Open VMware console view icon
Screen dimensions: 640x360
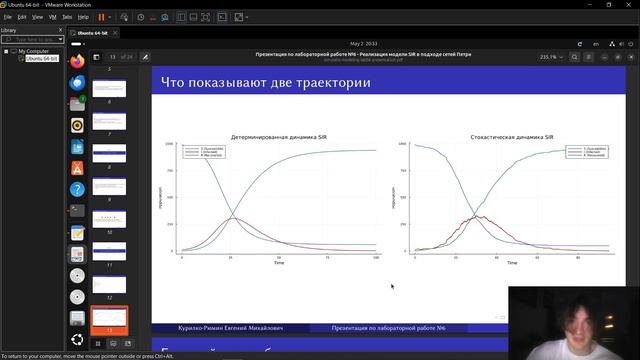pos(222,17)
